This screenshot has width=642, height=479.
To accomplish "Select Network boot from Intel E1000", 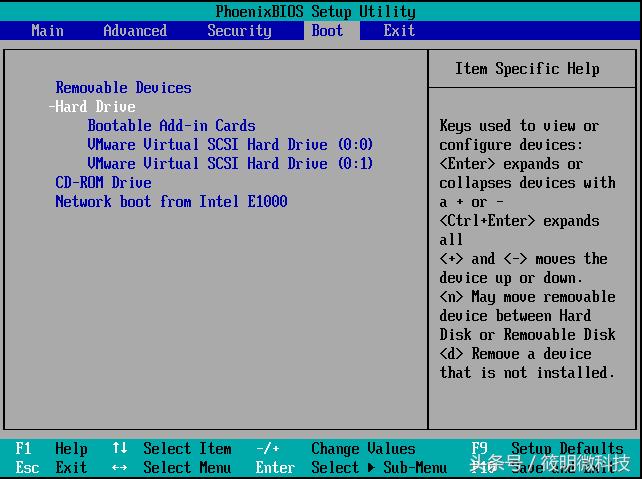I will [x=172, y=201].
